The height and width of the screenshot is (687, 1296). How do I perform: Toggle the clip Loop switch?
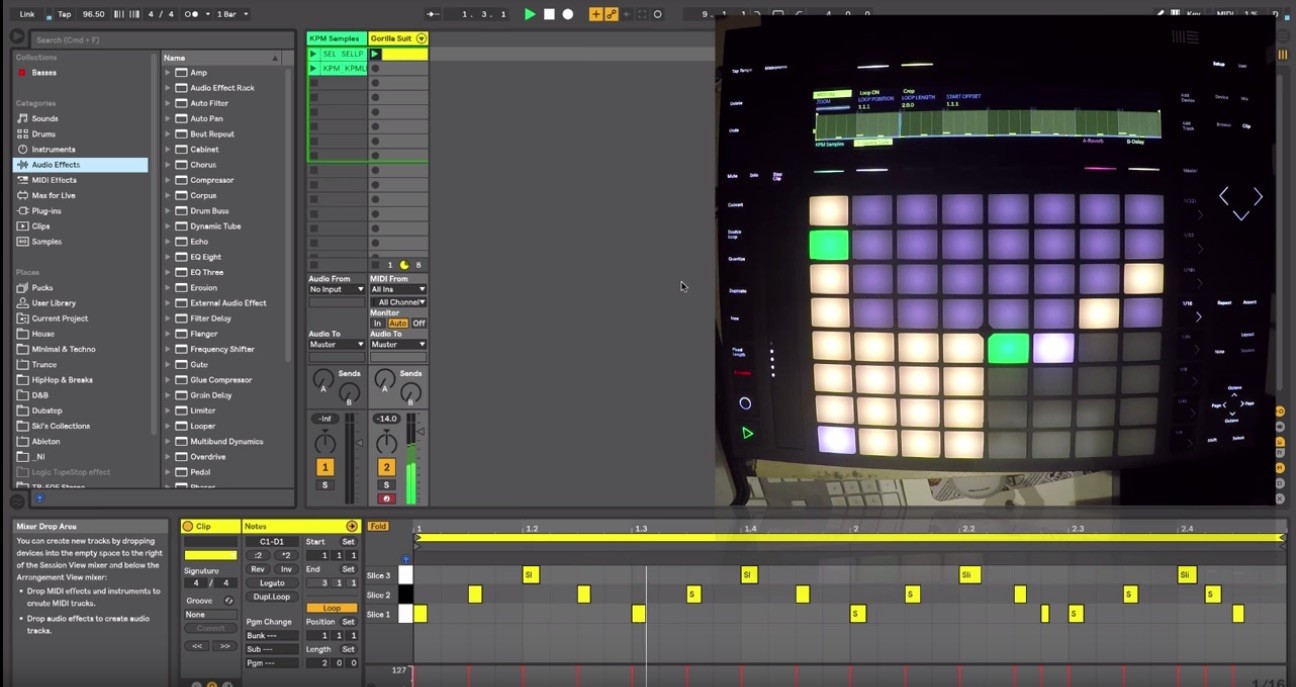pyautogui.click(x=331, y=608)
